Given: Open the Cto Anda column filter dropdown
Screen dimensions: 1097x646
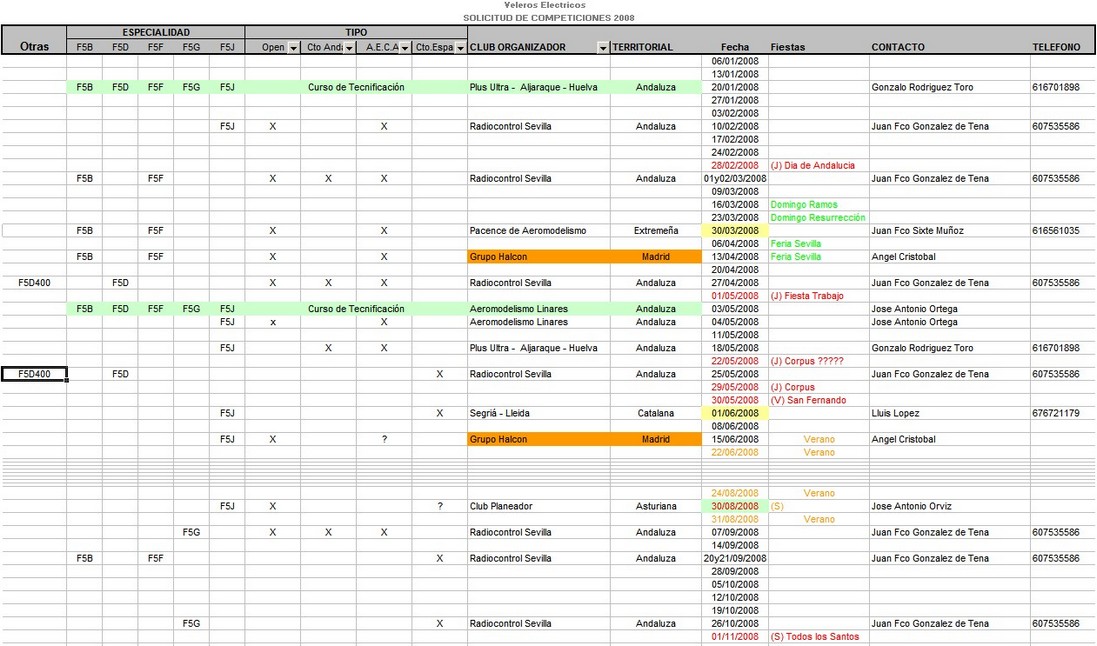Looking at the screenshot, I should coord(349,48).
